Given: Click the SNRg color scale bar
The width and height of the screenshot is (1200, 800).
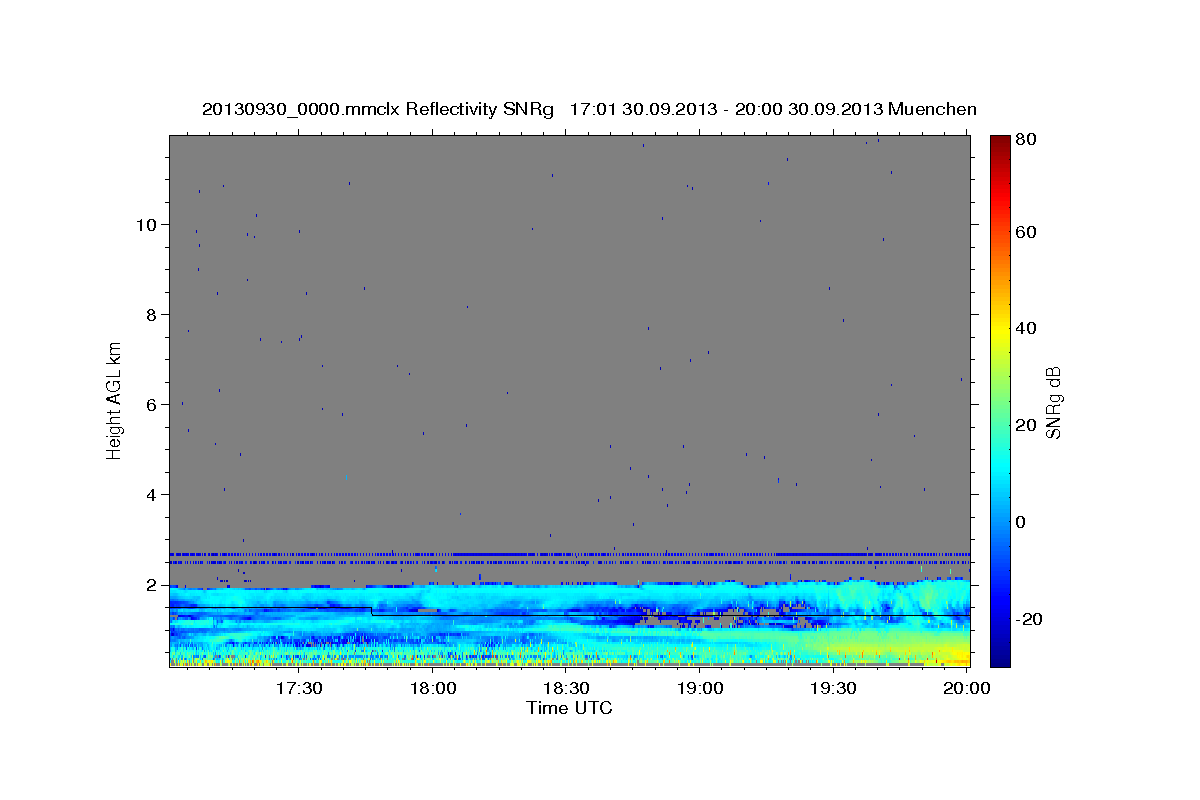Looking at the screenshot, I should pyautogui.click(x=1000, y=400).
